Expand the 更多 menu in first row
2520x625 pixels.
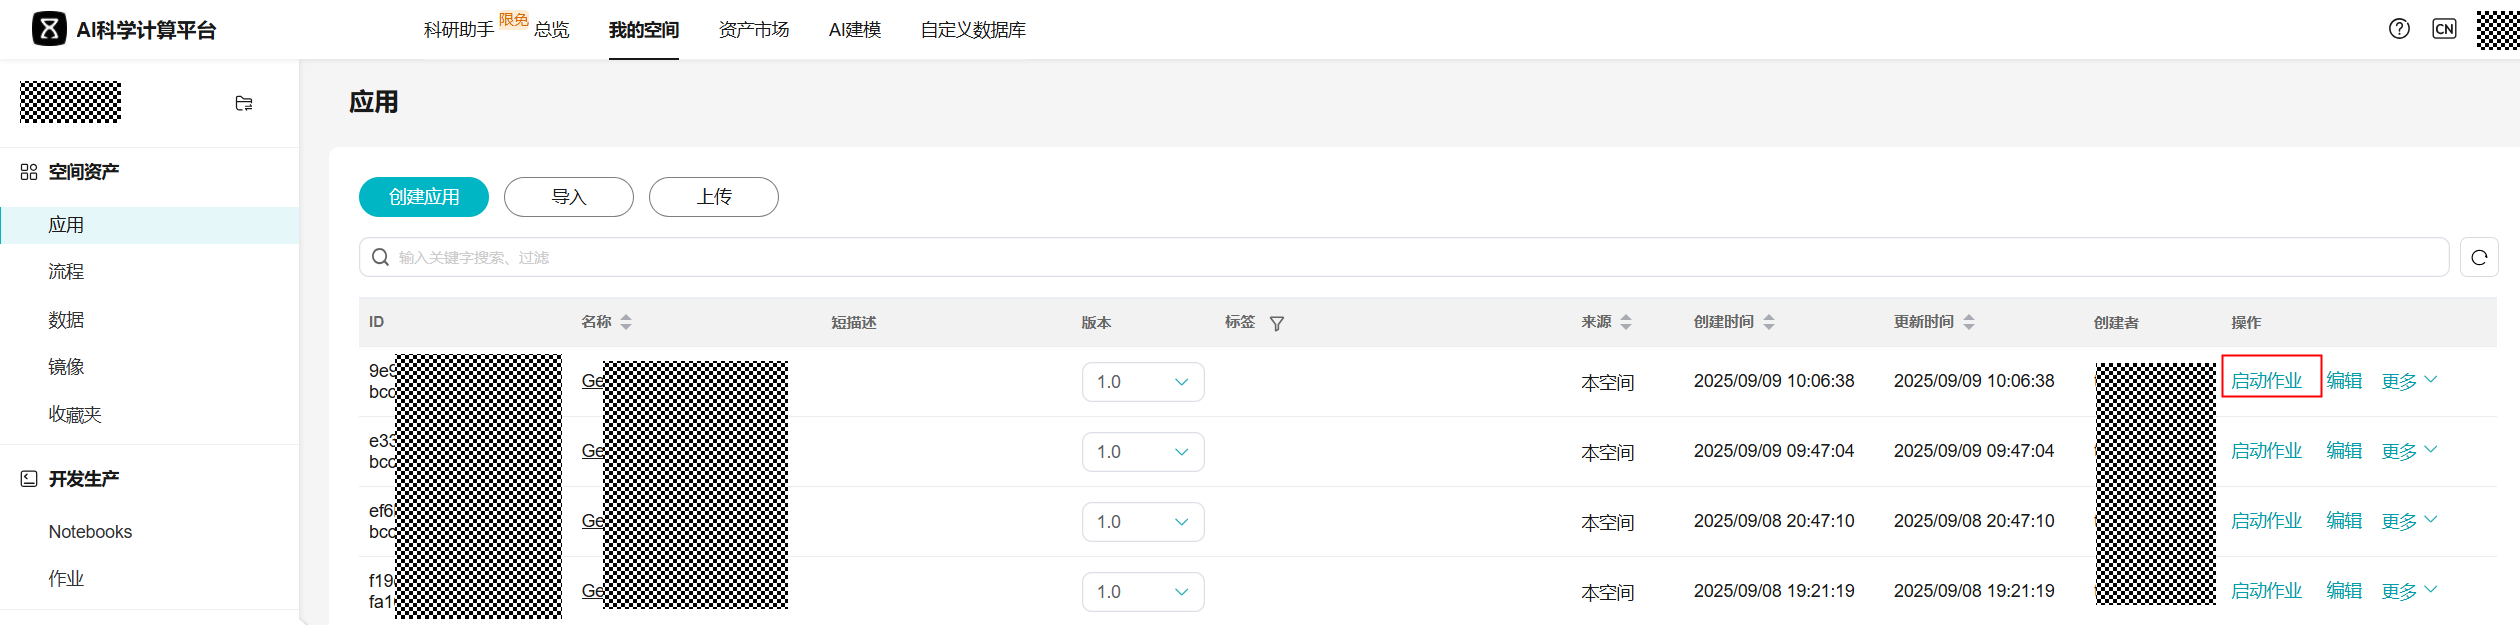point(2409,381)
